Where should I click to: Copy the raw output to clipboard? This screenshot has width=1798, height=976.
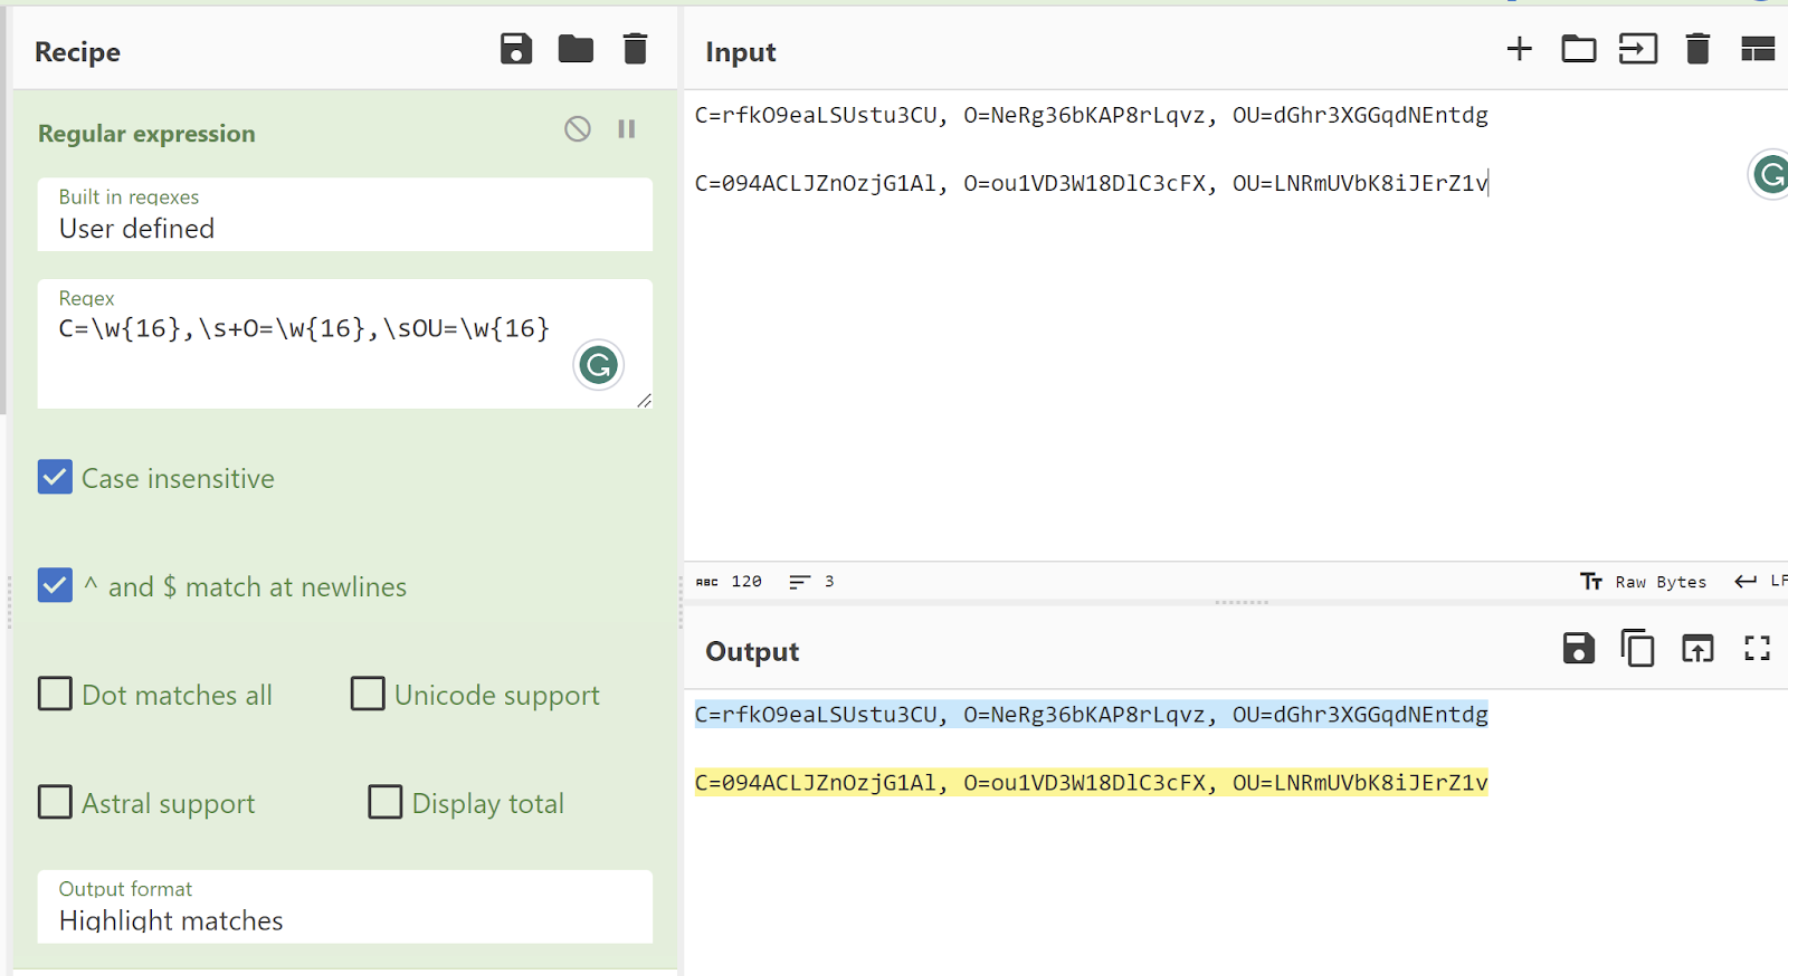click(x=1637, y=648)
